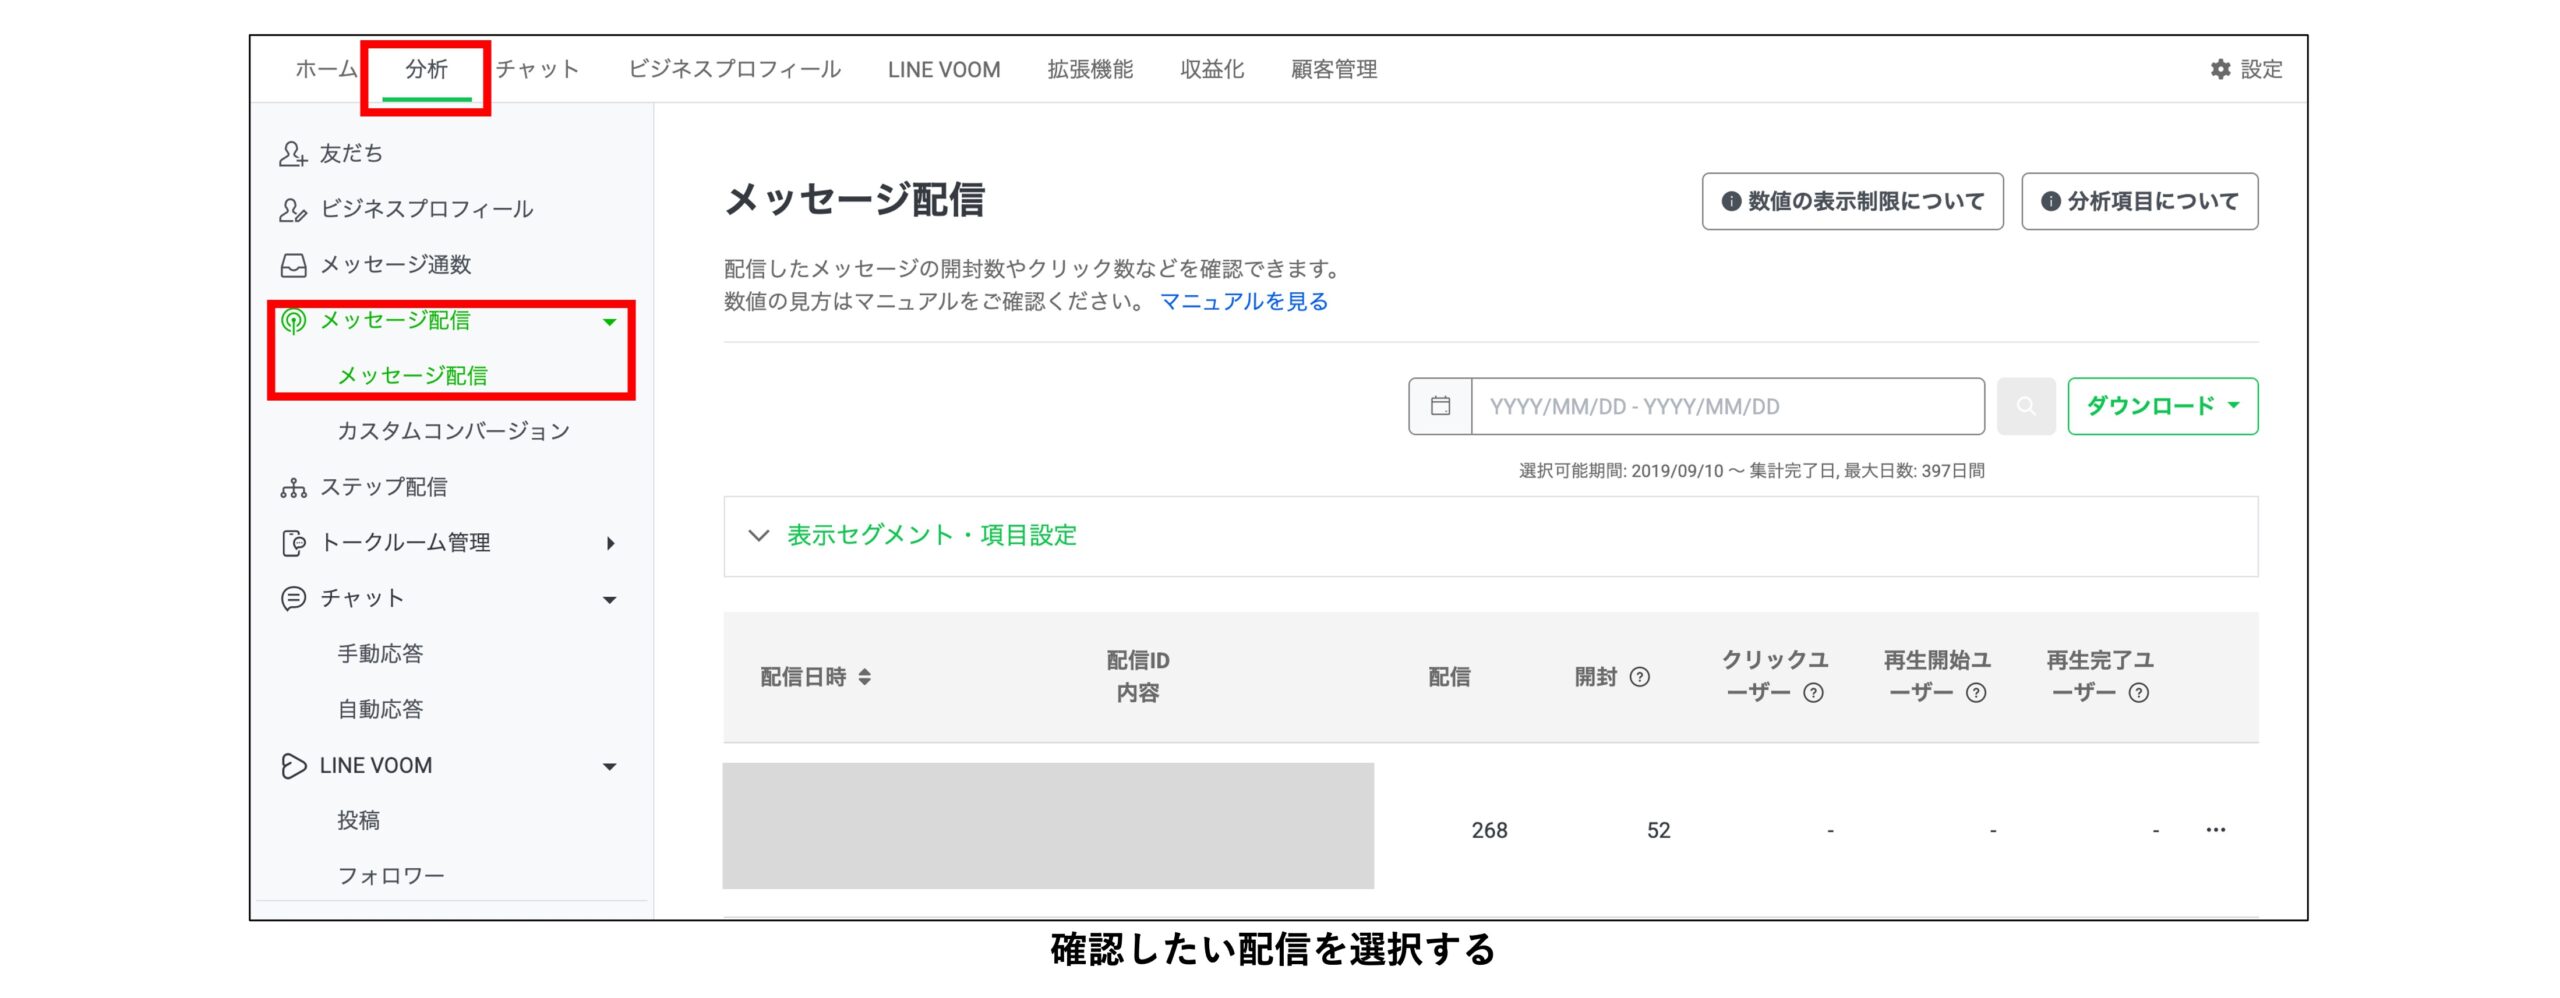The image size is (2560, 998).
Task: Open the 拡張機能 tab
Action: pos(1090,69)
